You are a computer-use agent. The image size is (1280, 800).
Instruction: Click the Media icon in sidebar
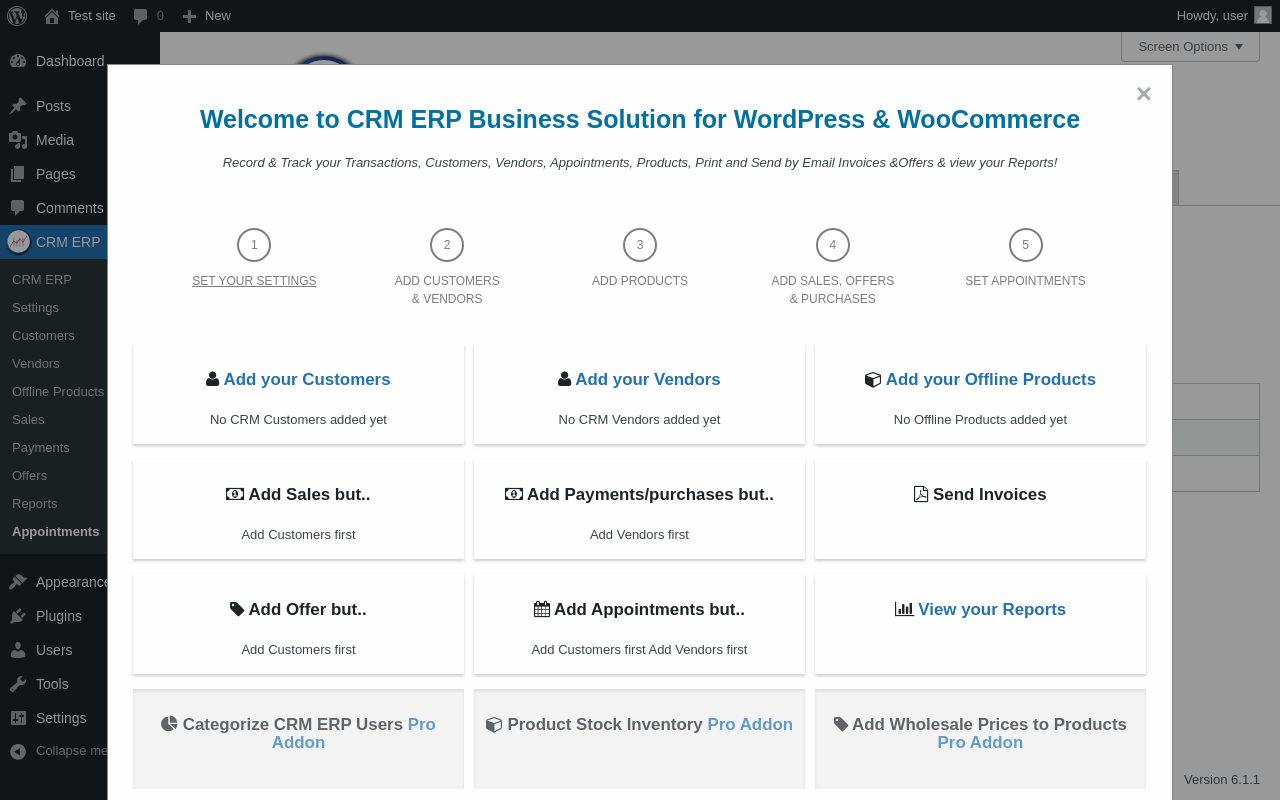click(18, 140)
